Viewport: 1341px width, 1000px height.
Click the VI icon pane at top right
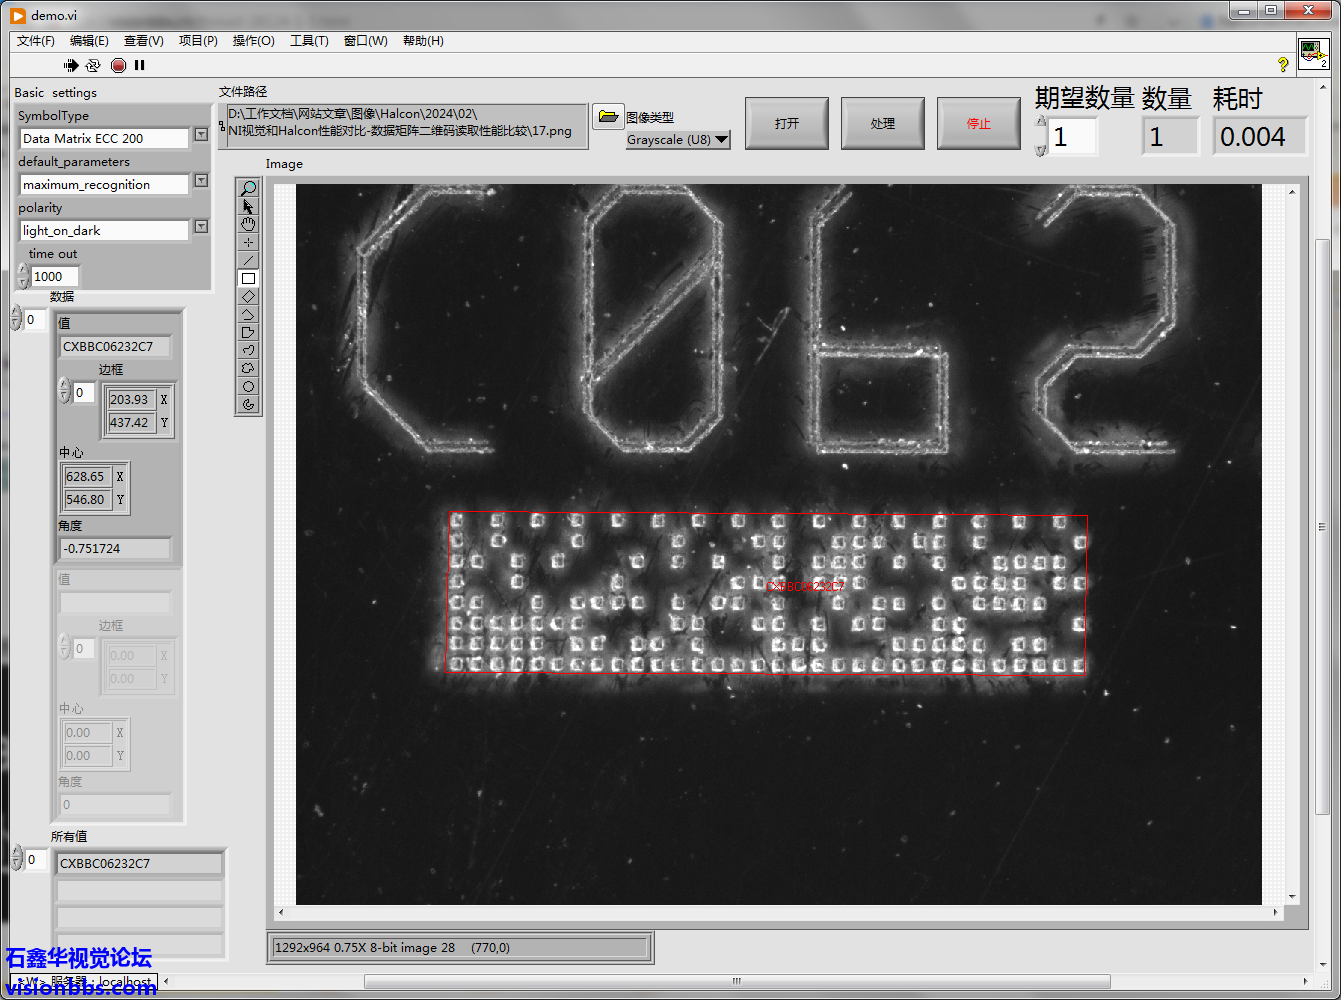coord(1314,54)
